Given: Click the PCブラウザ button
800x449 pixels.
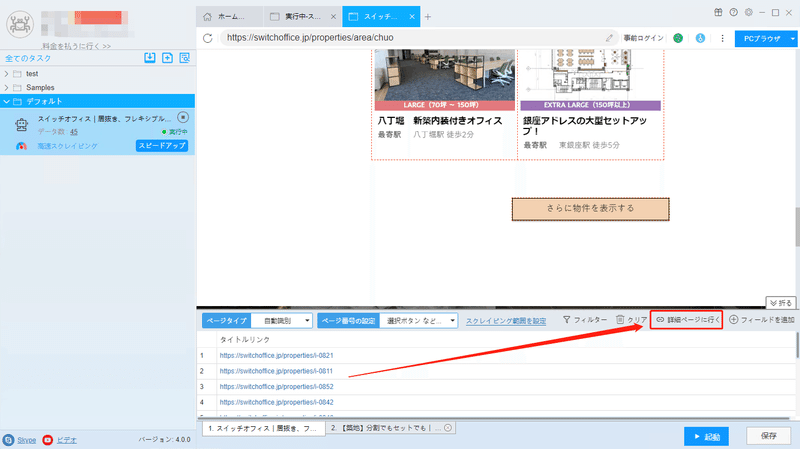Looking at the screenshot, I should point(761,38).
